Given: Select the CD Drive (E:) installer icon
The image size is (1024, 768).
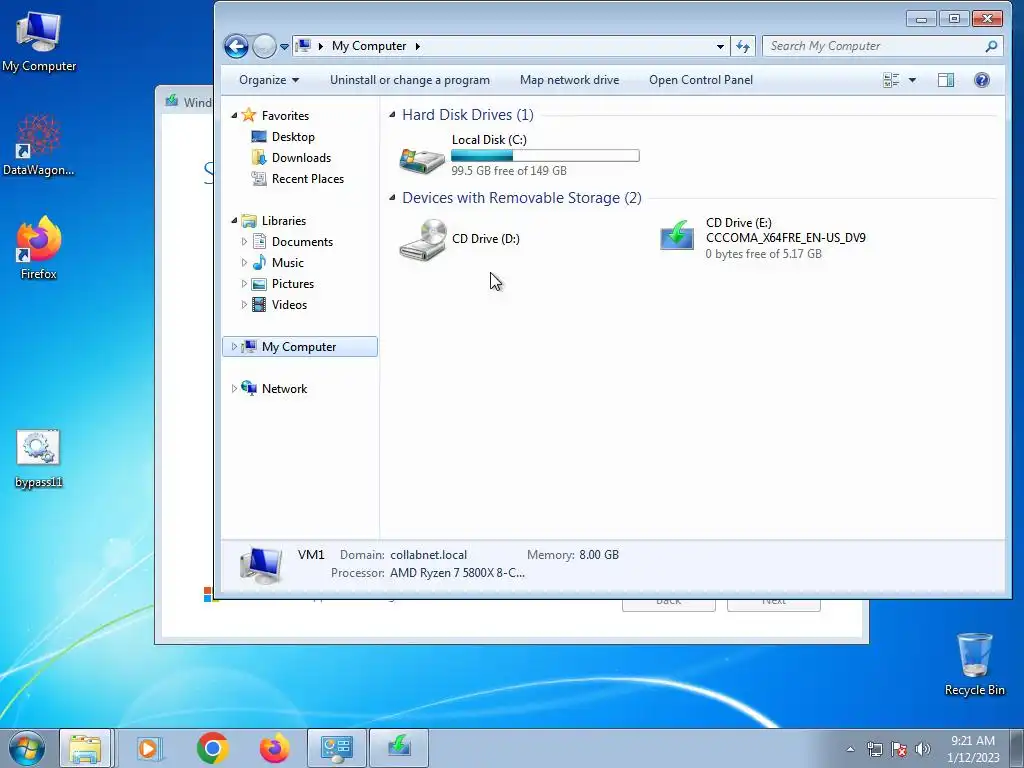Looking at the screenshot, I should tap(677, 236).
